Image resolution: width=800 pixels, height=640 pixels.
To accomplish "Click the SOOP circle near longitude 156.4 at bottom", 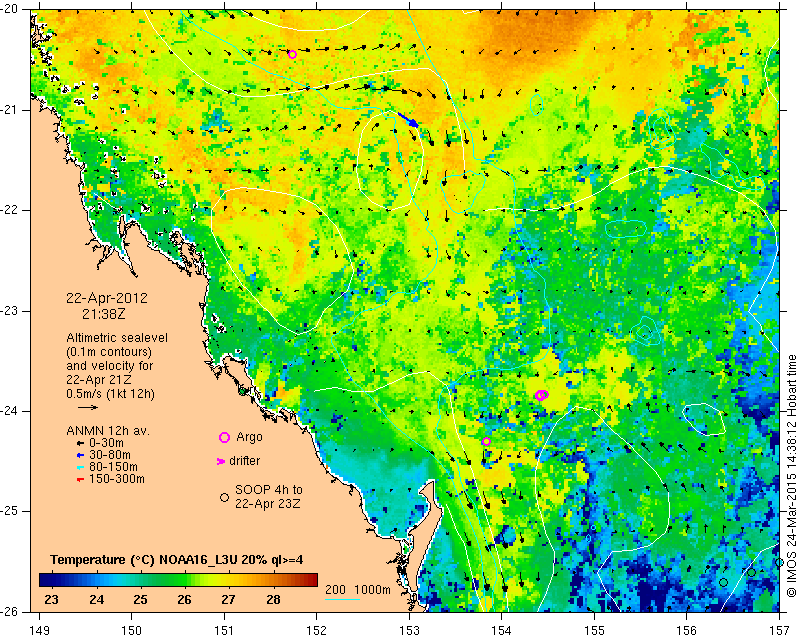I will tap(723, 582).
